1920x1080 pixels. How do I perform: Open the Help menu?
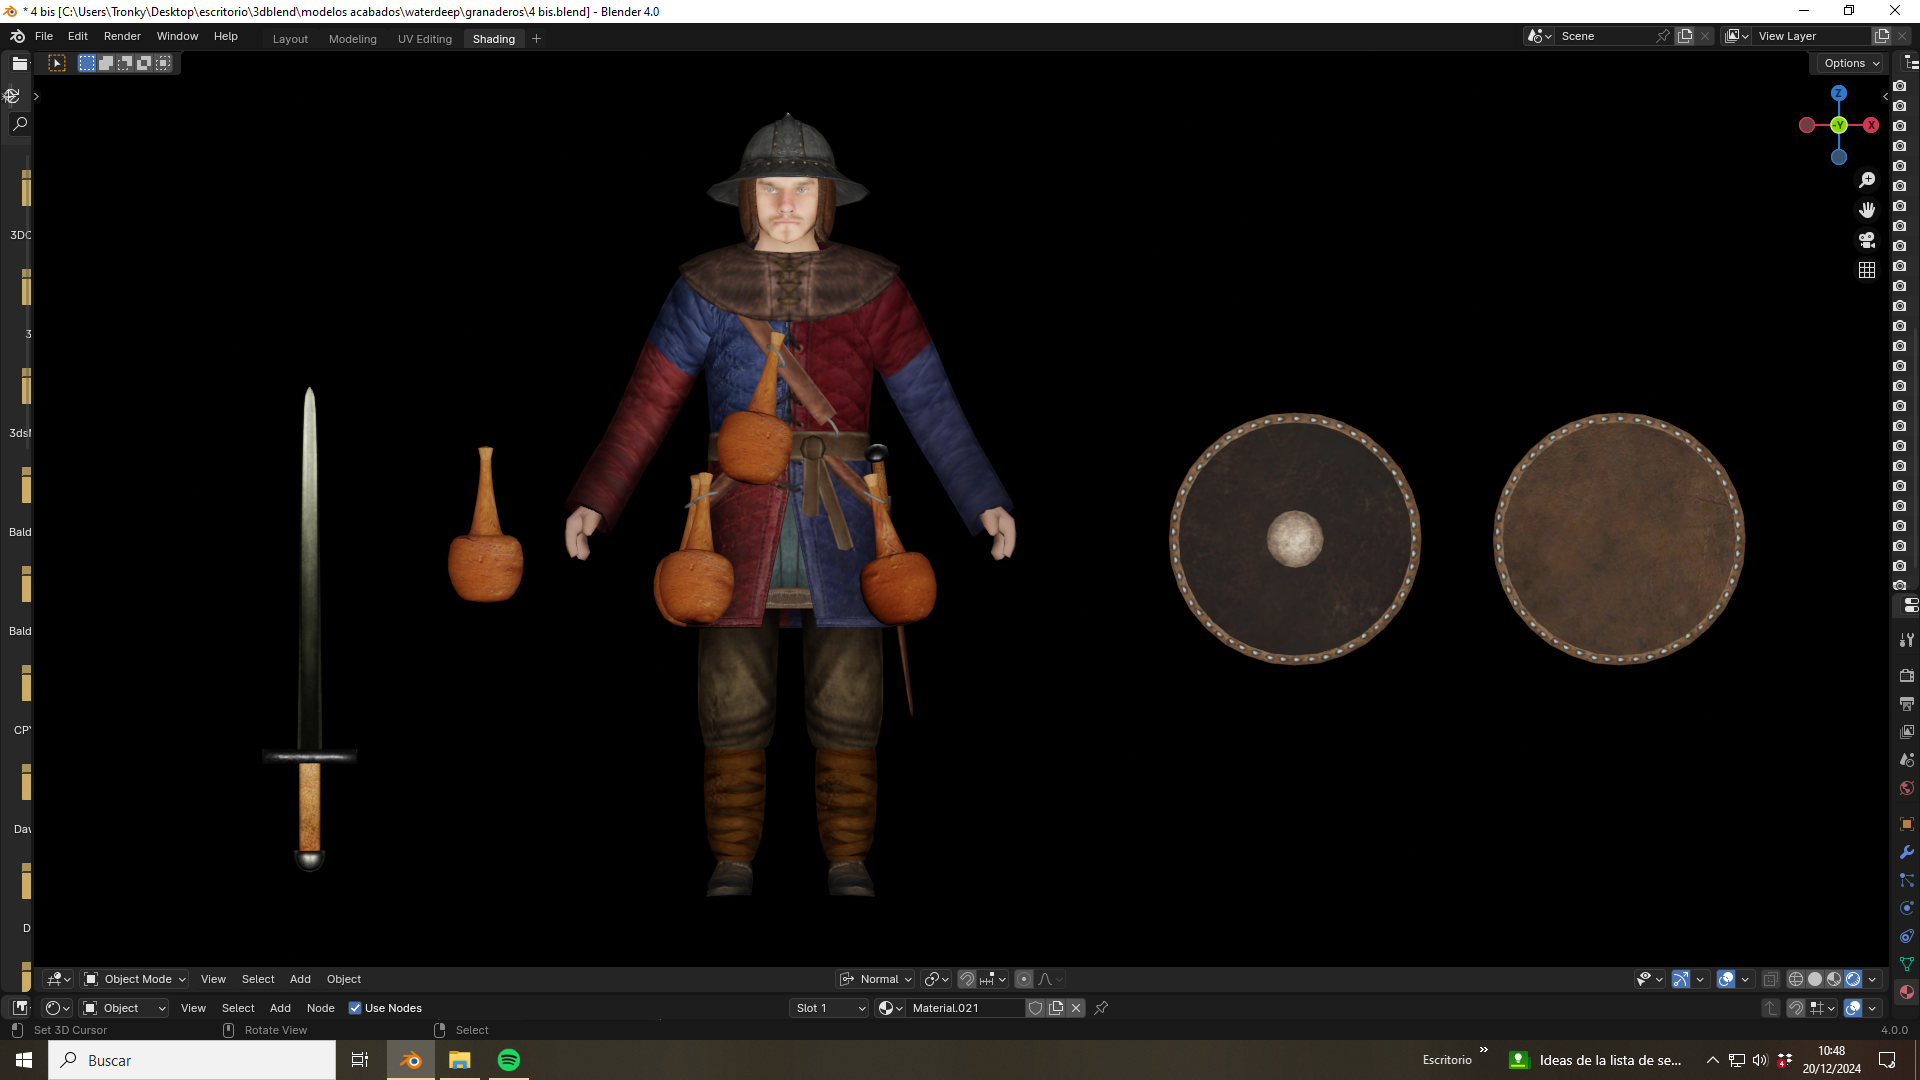226,36
